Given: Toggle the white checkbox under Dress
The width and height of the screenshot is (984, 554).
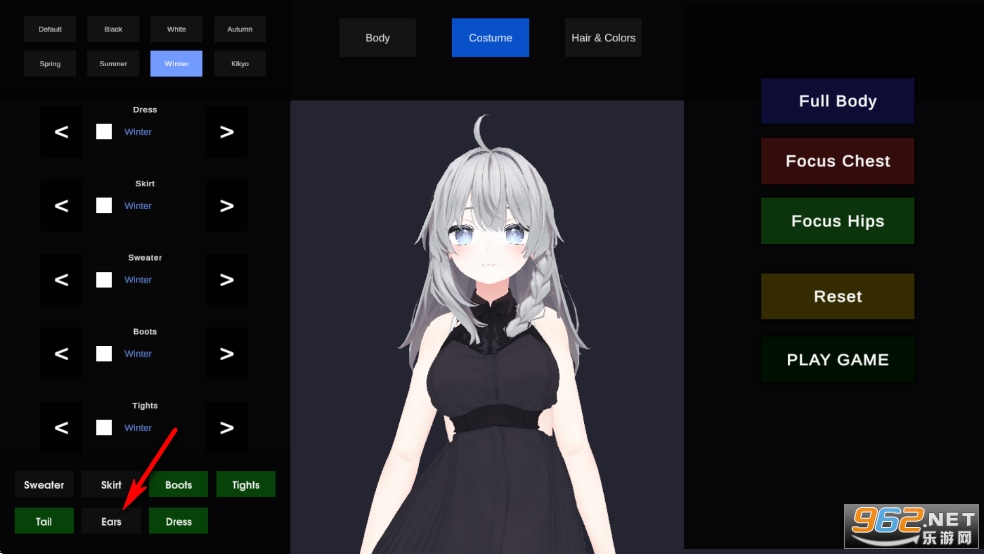Looking at the screenshot, I should coord(104,132).
